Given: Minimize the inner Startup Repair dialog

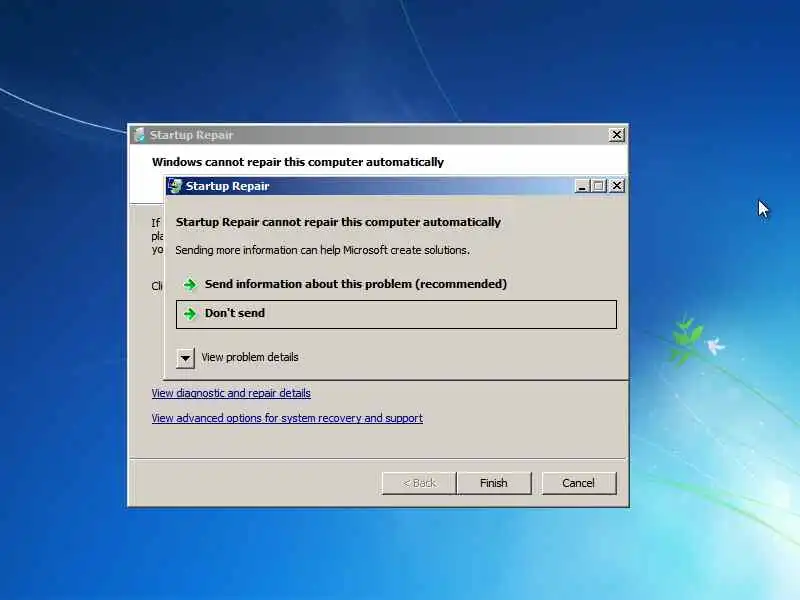Looking at the screenshot, I should (582, 186).
